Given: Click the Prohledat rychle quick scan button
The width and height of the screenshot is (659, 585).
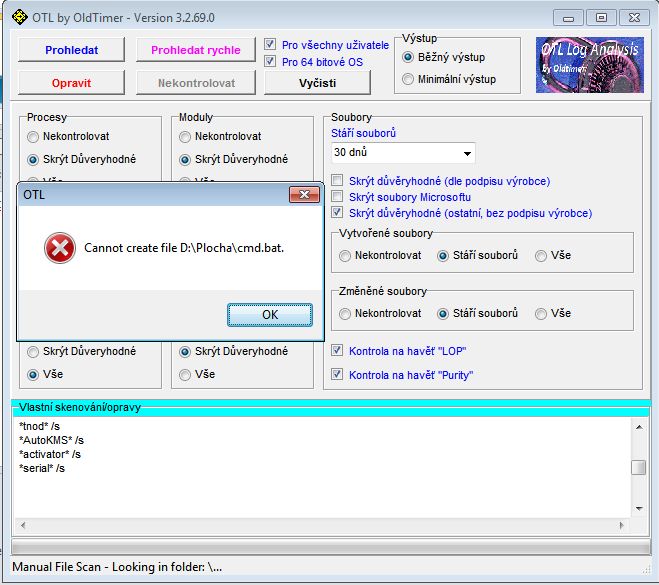Looking at the screenshot, I should pyautogui.click(x=196, y=50).
